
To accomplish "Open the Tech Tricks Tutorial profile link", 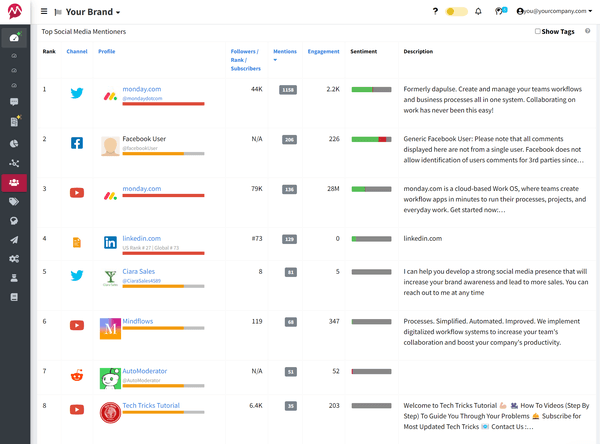I will tap(151, 405).
